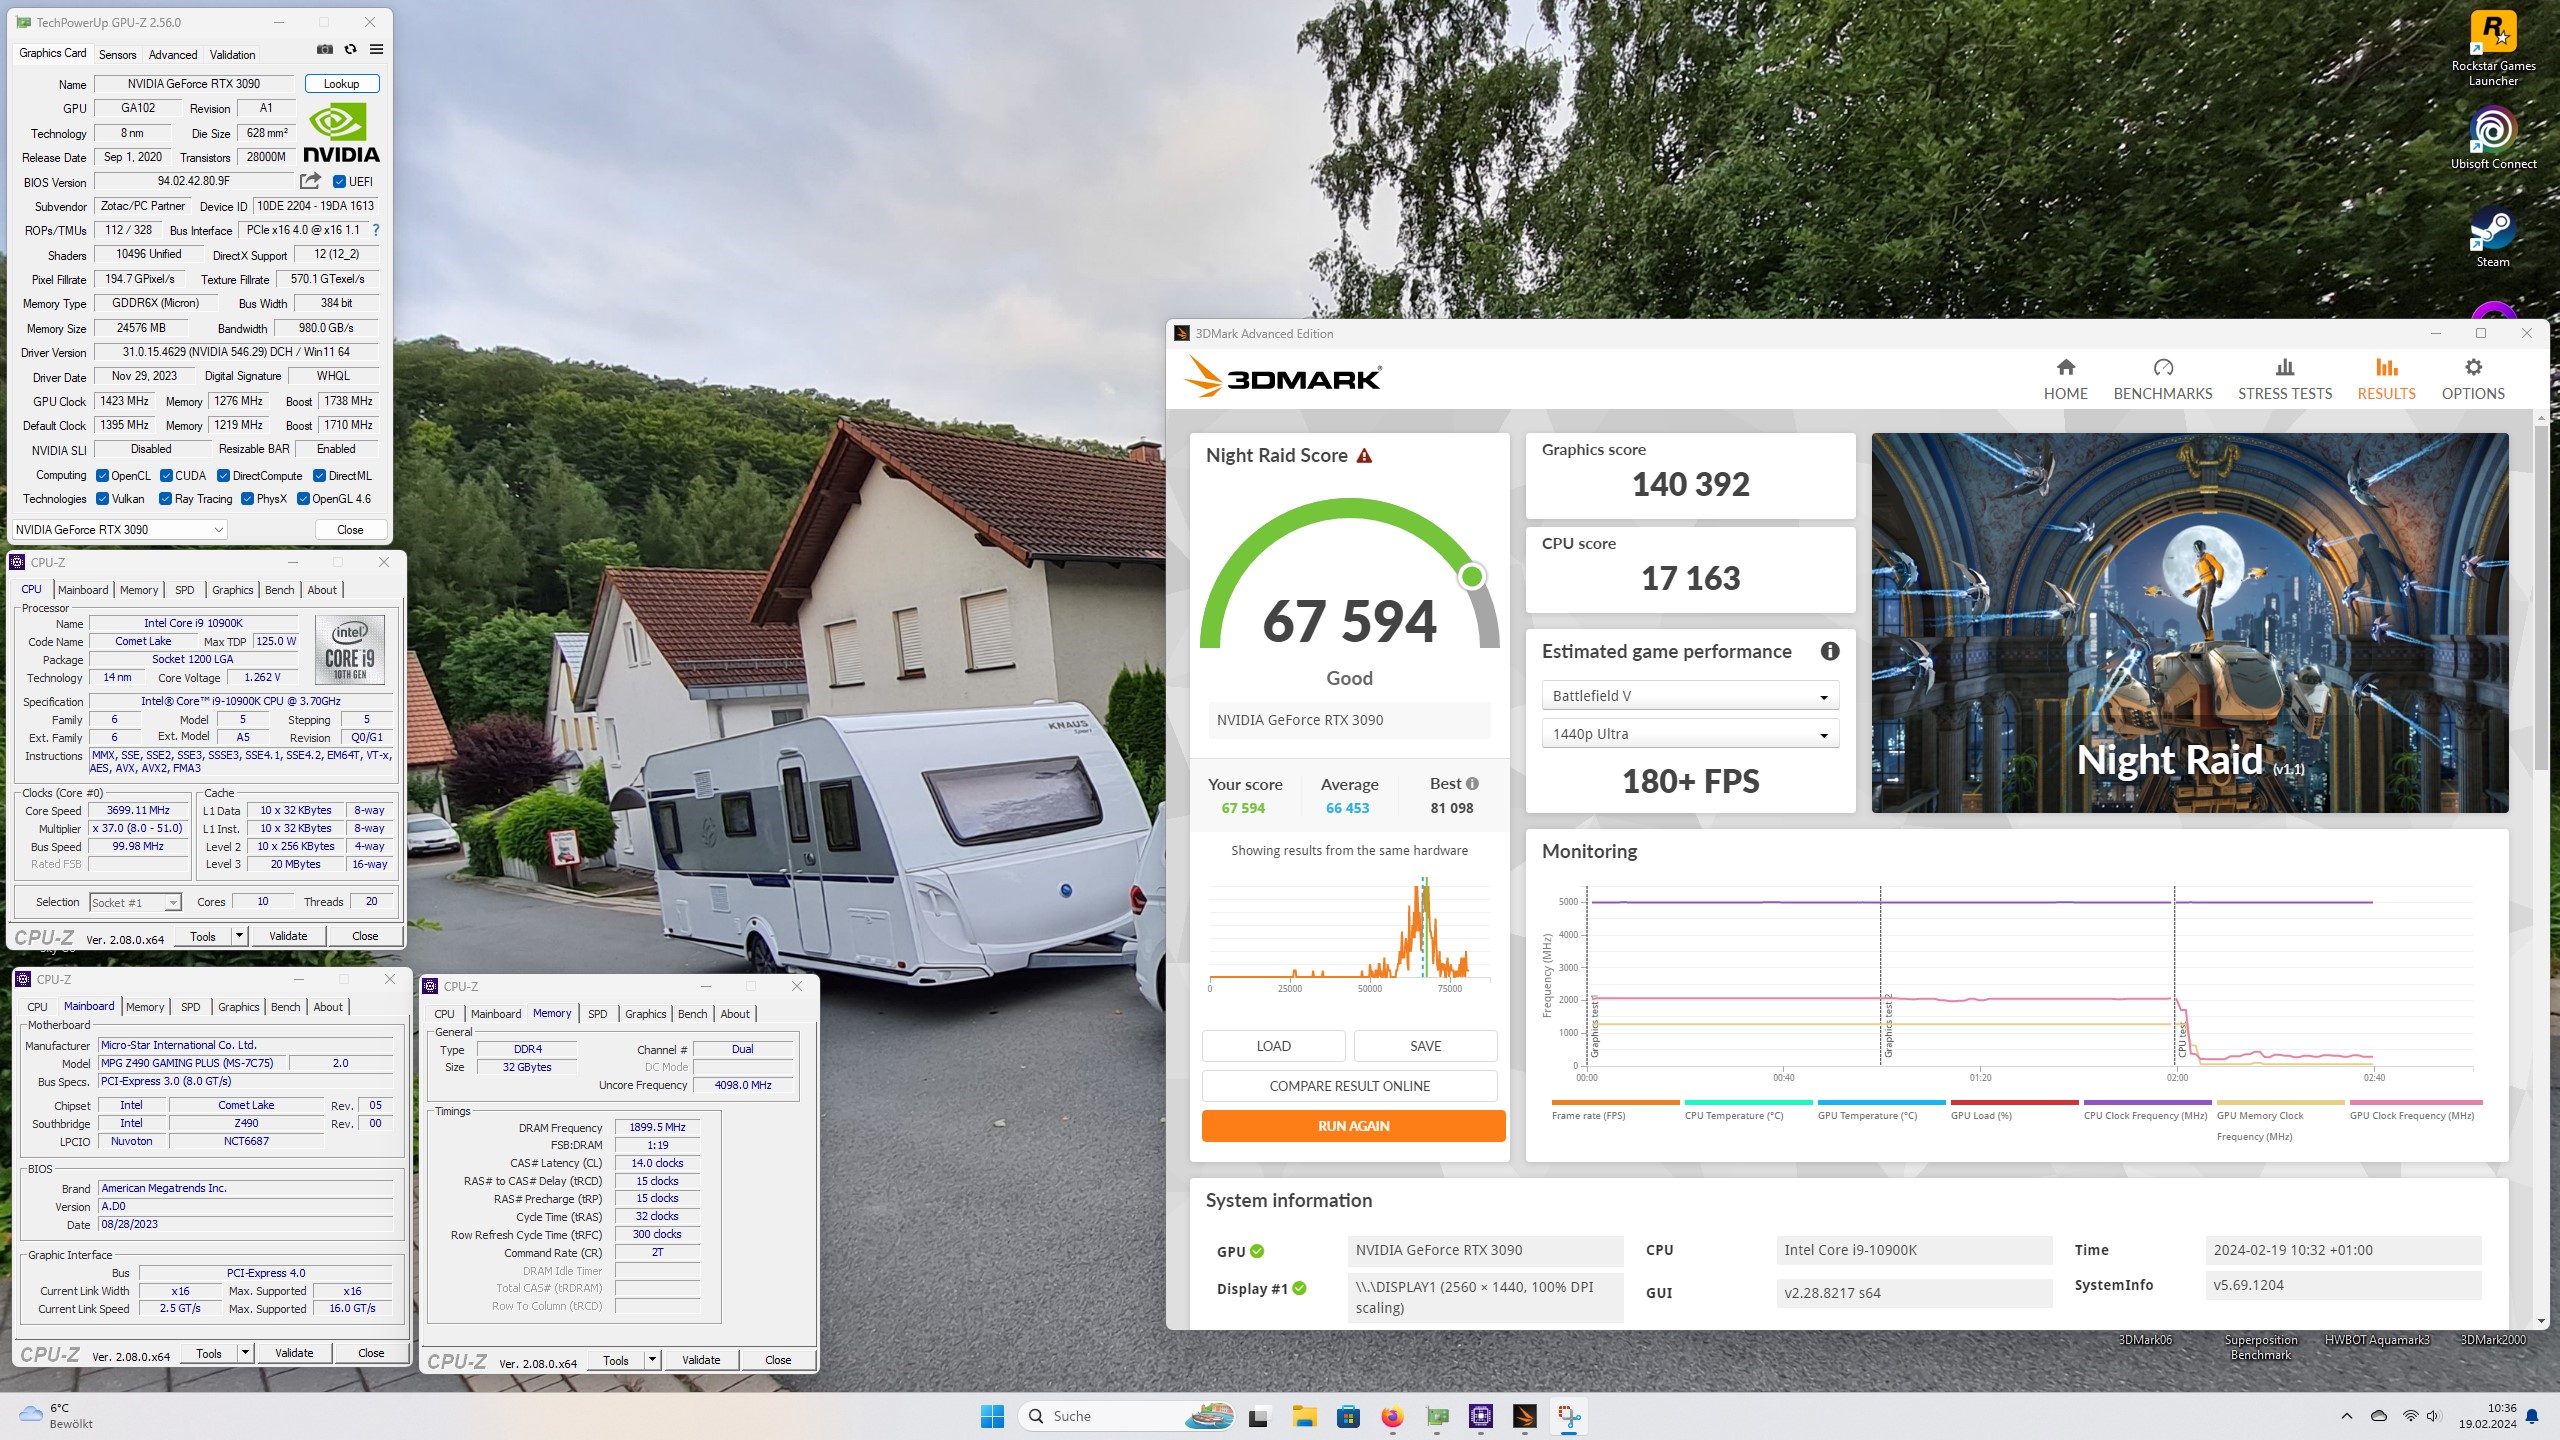Click the CPU Clock Frequency purple legend swatch
Screen dimensions: 2560x1440
(2147, 1102)
